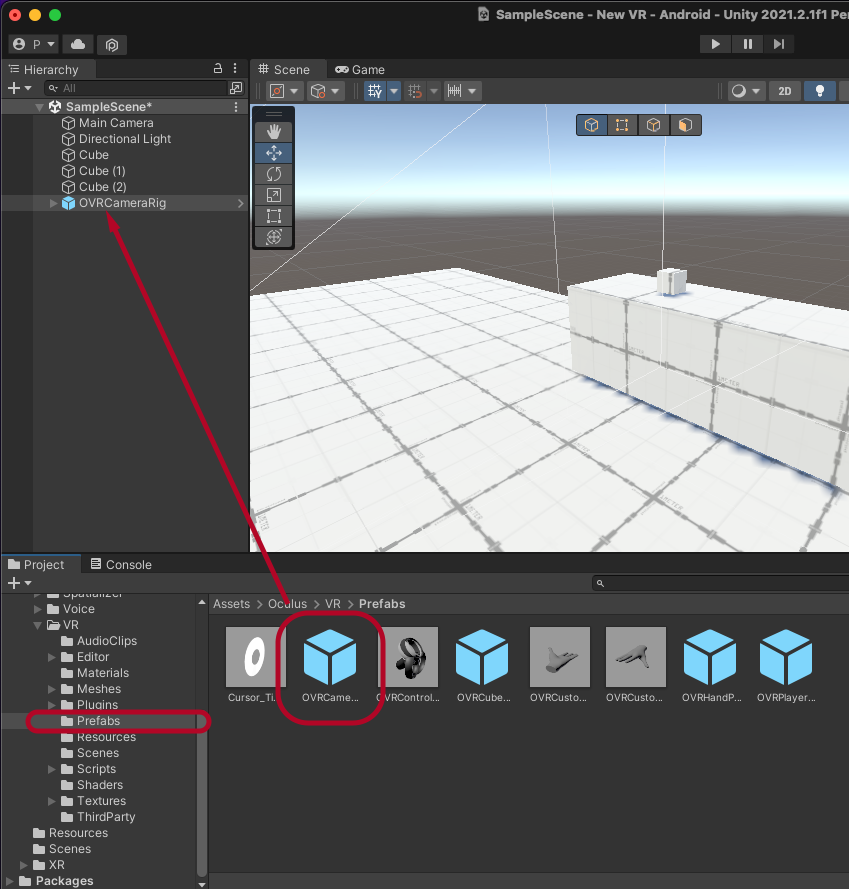Select Directional Light object

pyautogui.click(x=125, y=139)
